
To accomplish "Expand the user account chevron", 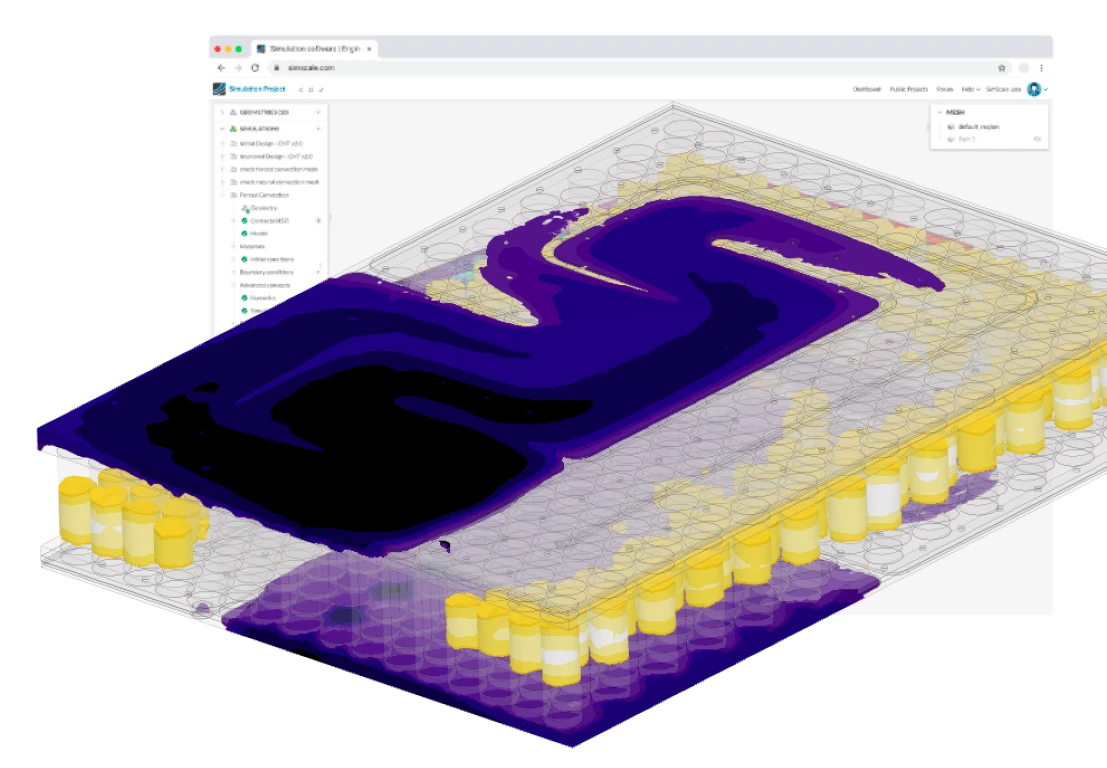I will tap(1046, 90).
